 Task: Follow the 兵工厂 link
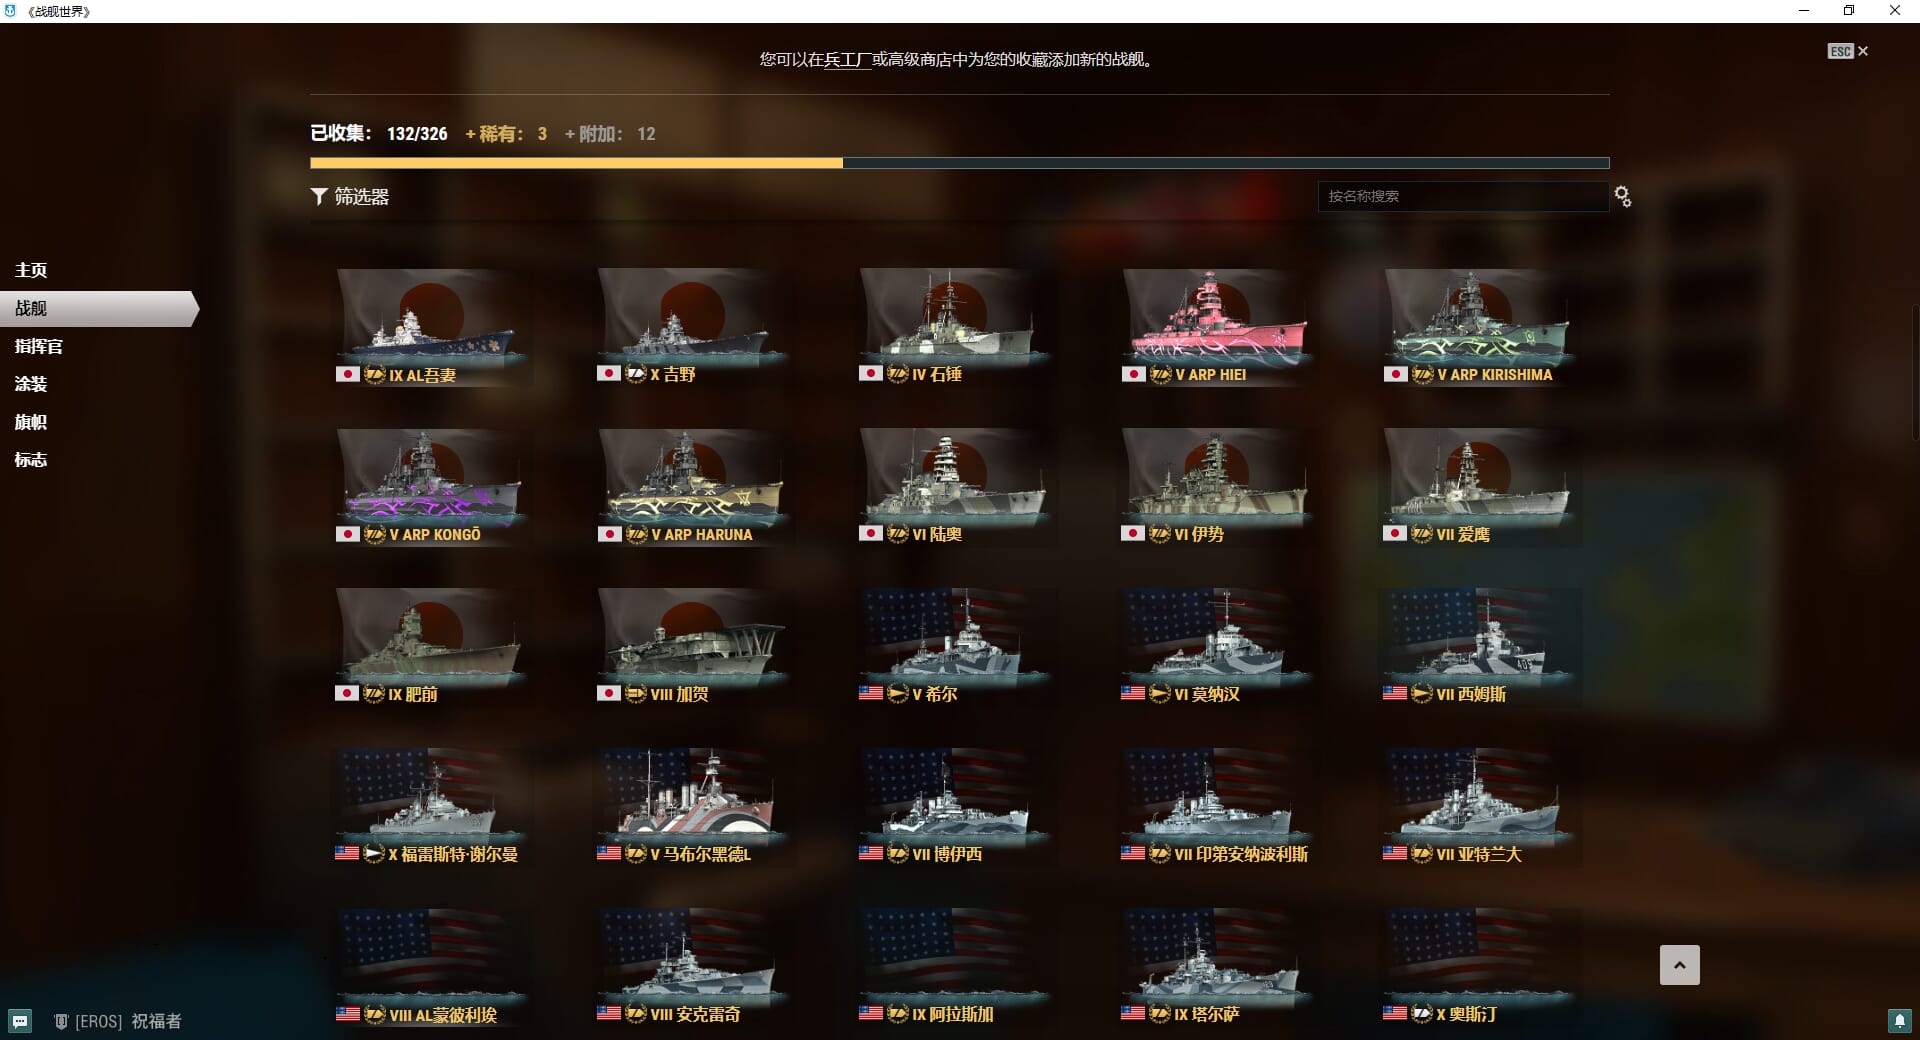coord(847,60)
